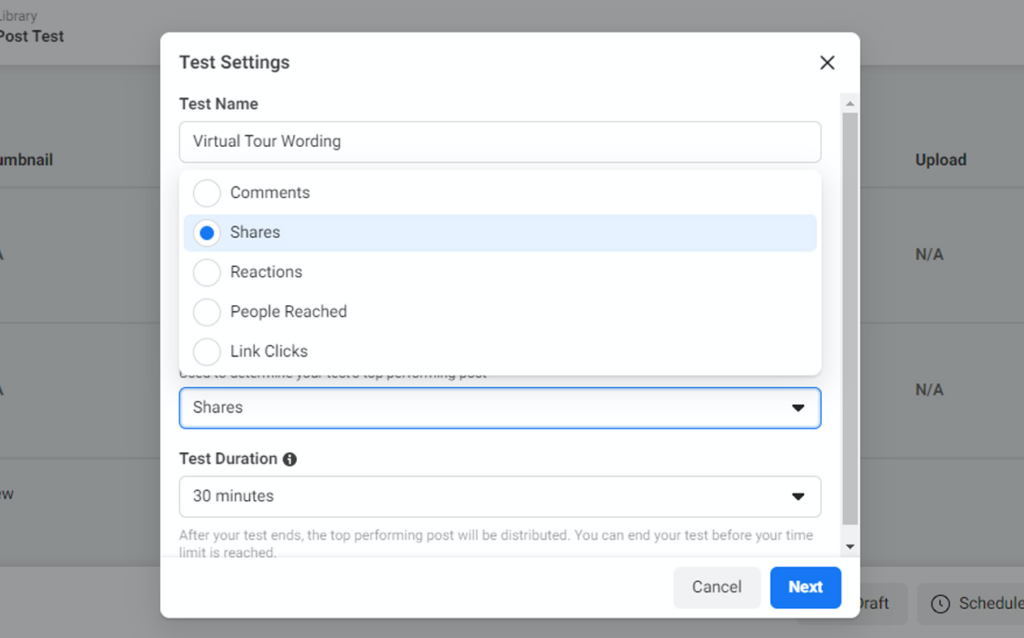Click the info icon next to Test Duration
The image size is (1024, 638).
[x=290, y=458]
